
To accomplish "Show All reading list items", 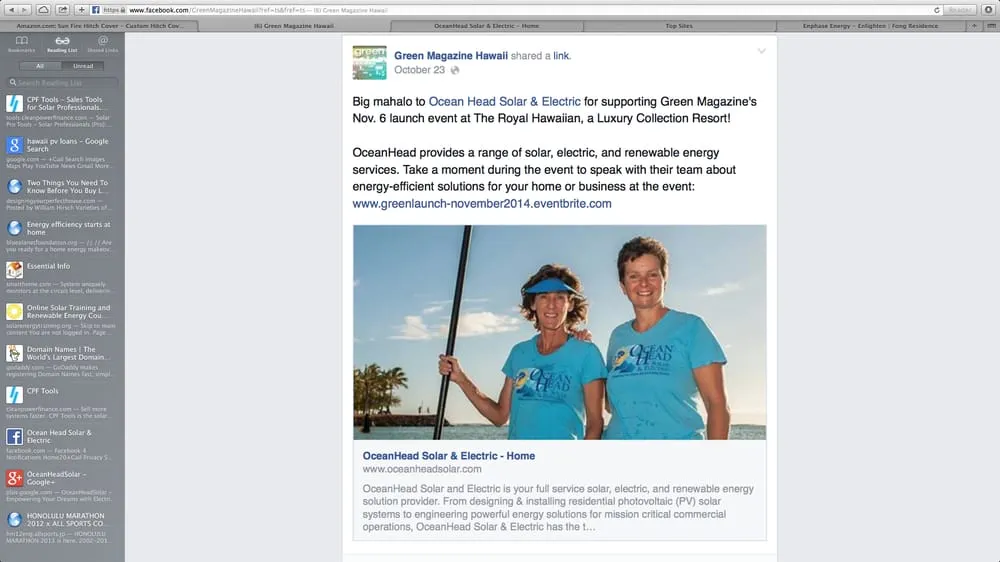I will click(x=40, y=66).
